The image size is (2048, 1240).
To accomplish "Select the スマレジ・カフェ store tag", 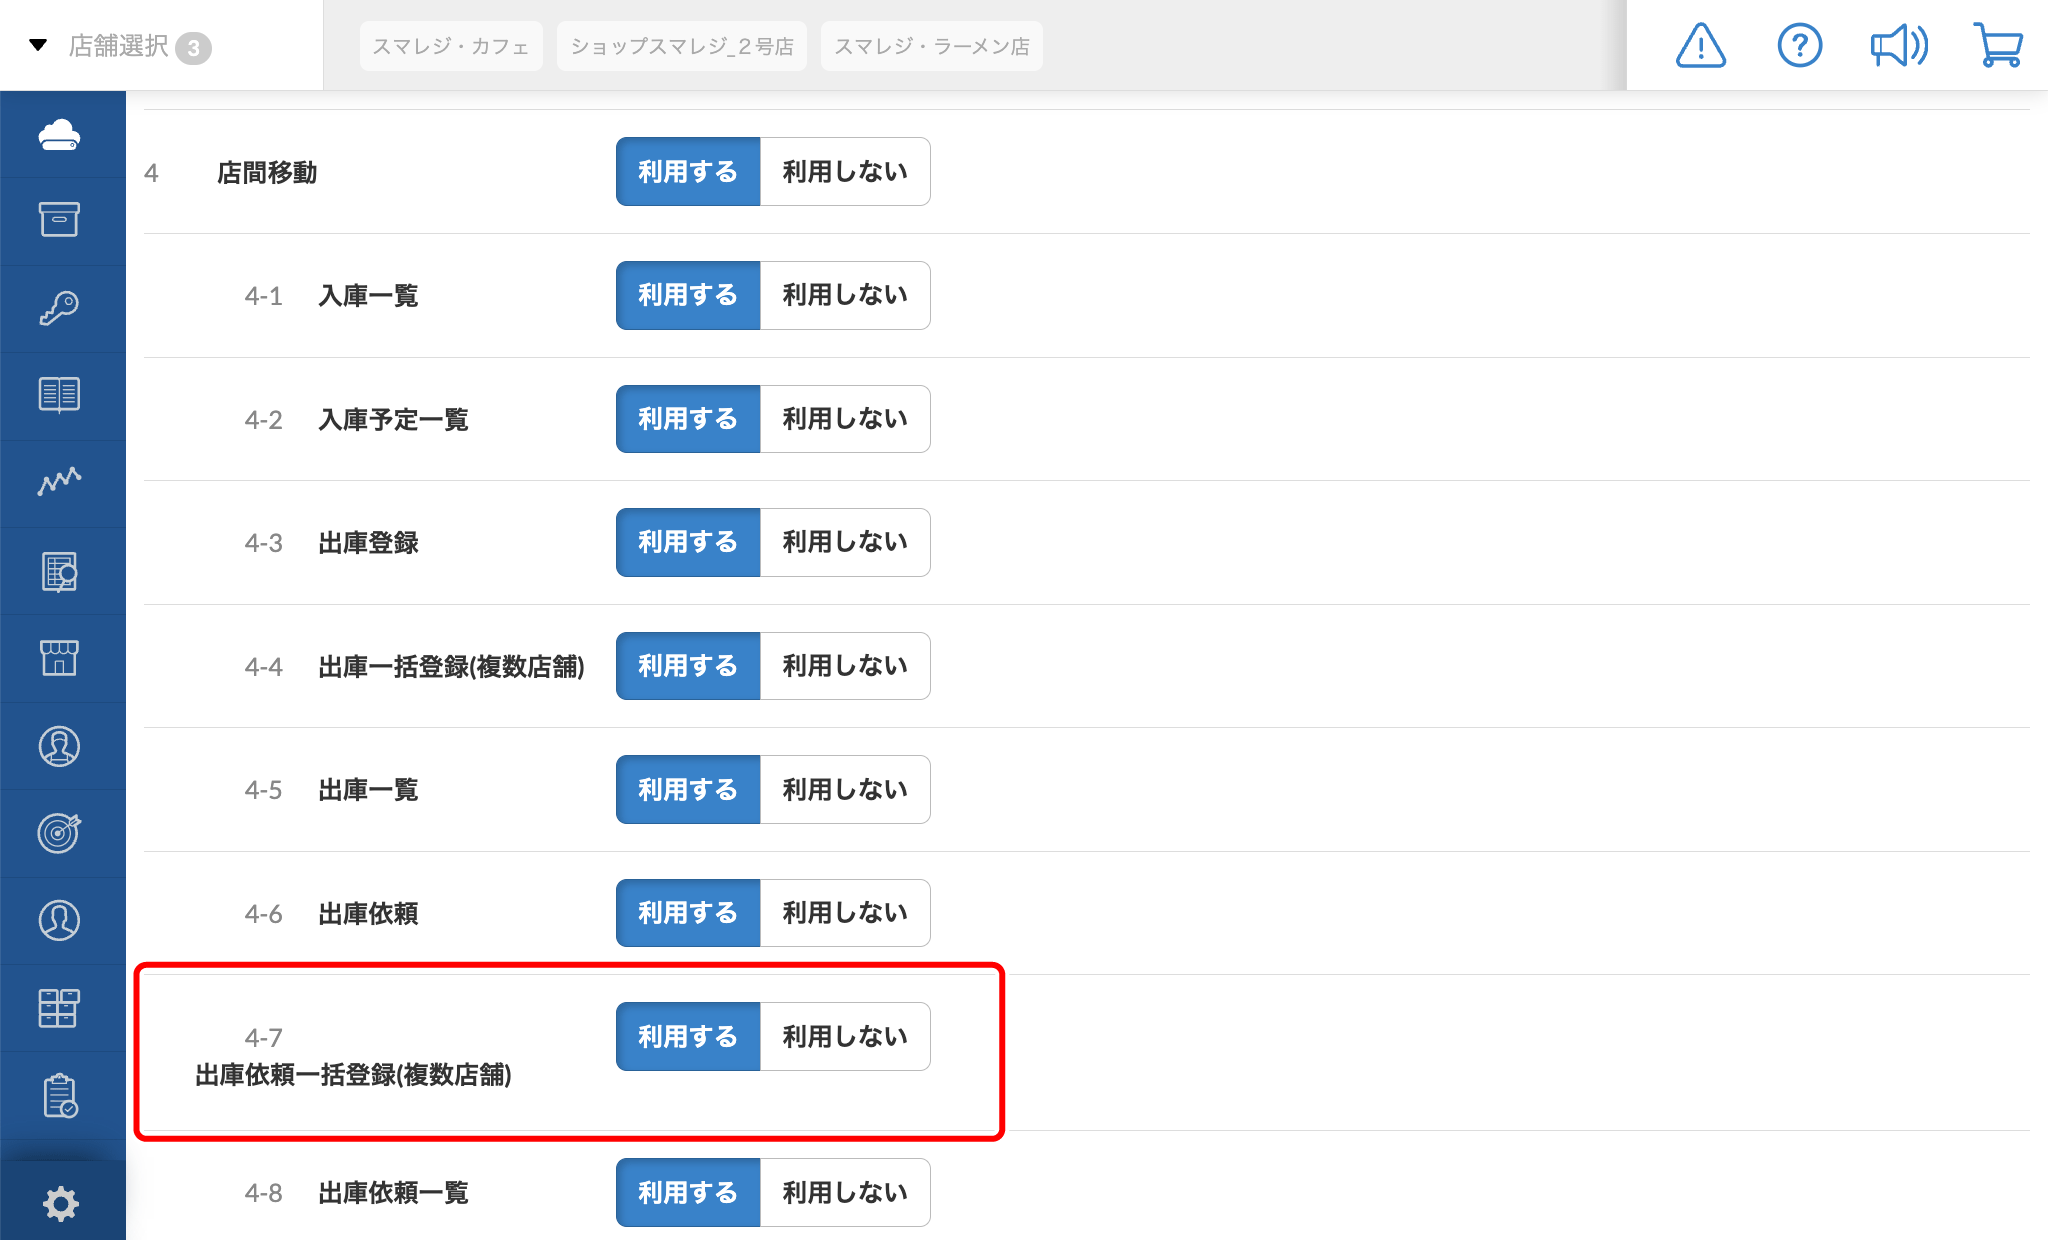I will coord(451,46).
